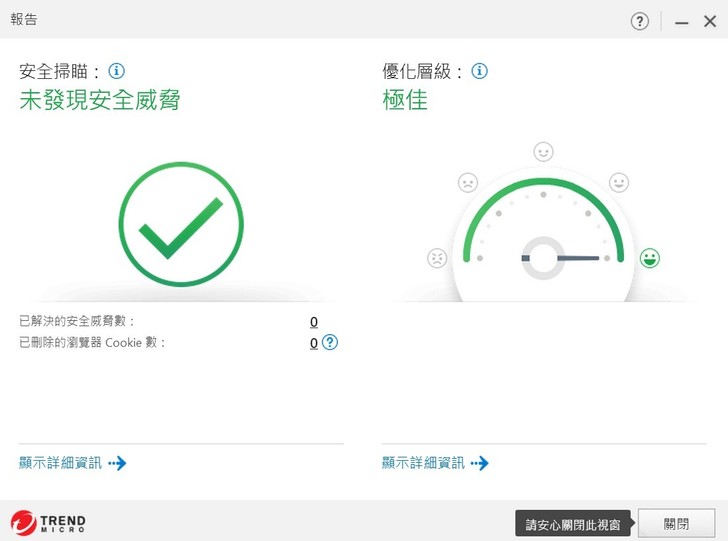Minimize the report window
Viewport: 728px width, 541px height.
tap(682, 21)
